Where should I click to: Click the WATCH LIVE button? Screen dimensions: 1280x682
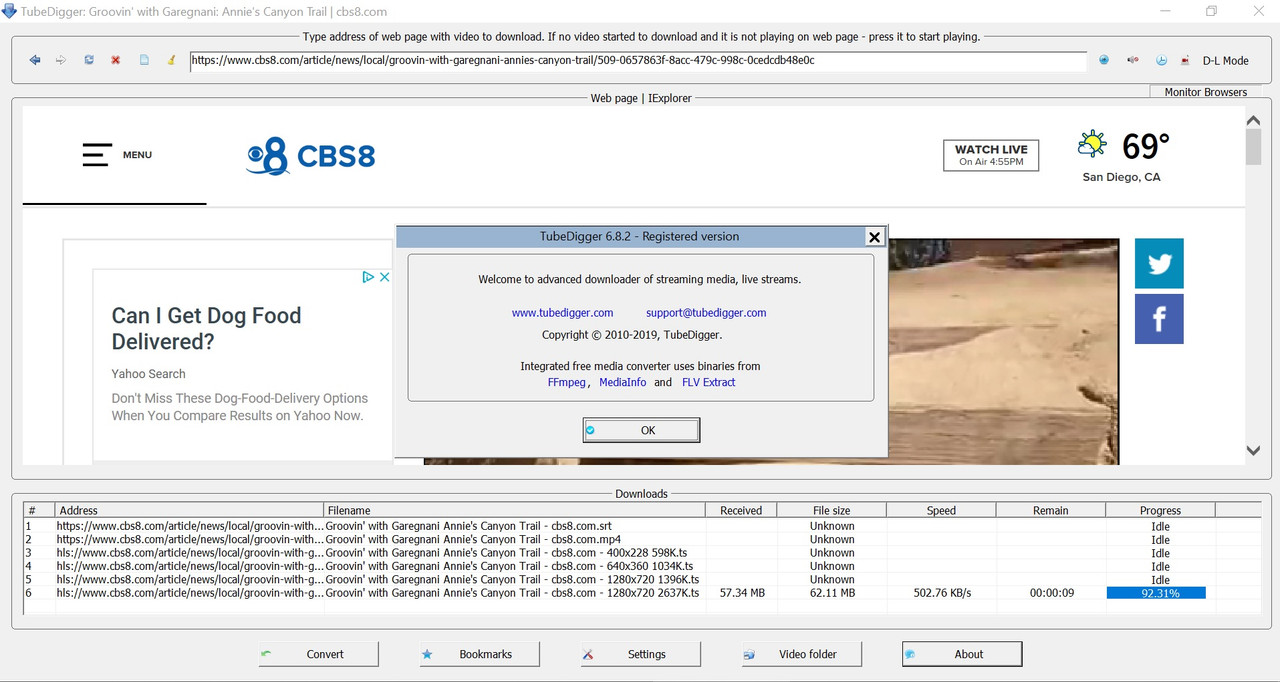click(991, 155)
